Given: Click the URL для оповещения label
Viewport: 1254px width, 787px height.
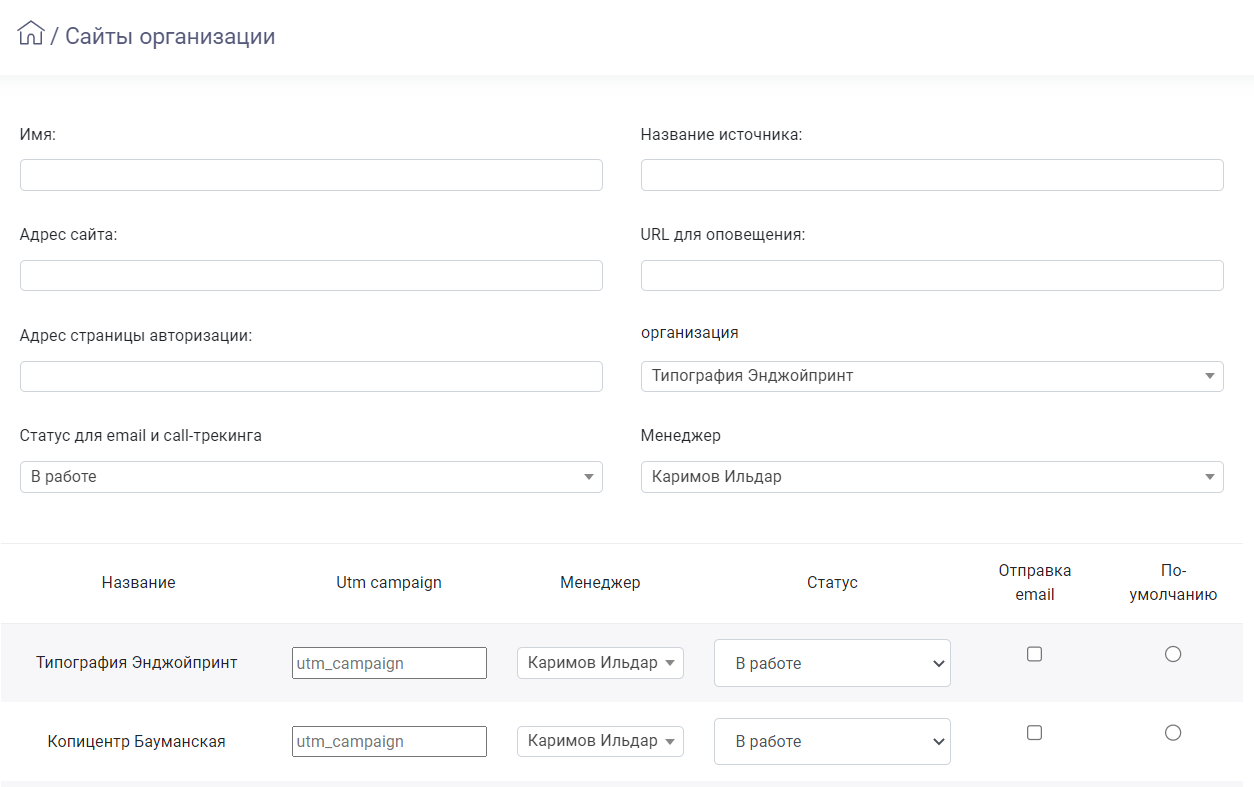Looking at the screenshot, I should coord(723,235).
